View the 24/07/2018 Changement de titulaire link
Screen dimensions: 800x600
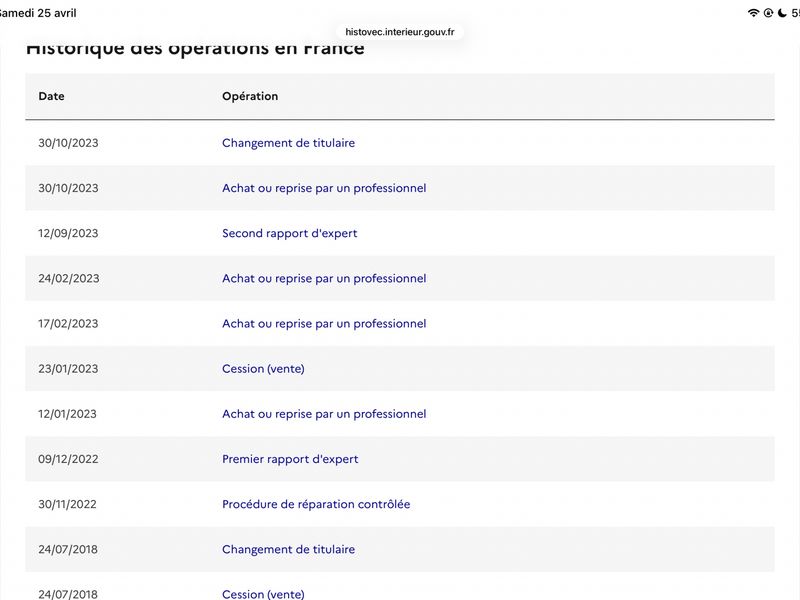288,549
